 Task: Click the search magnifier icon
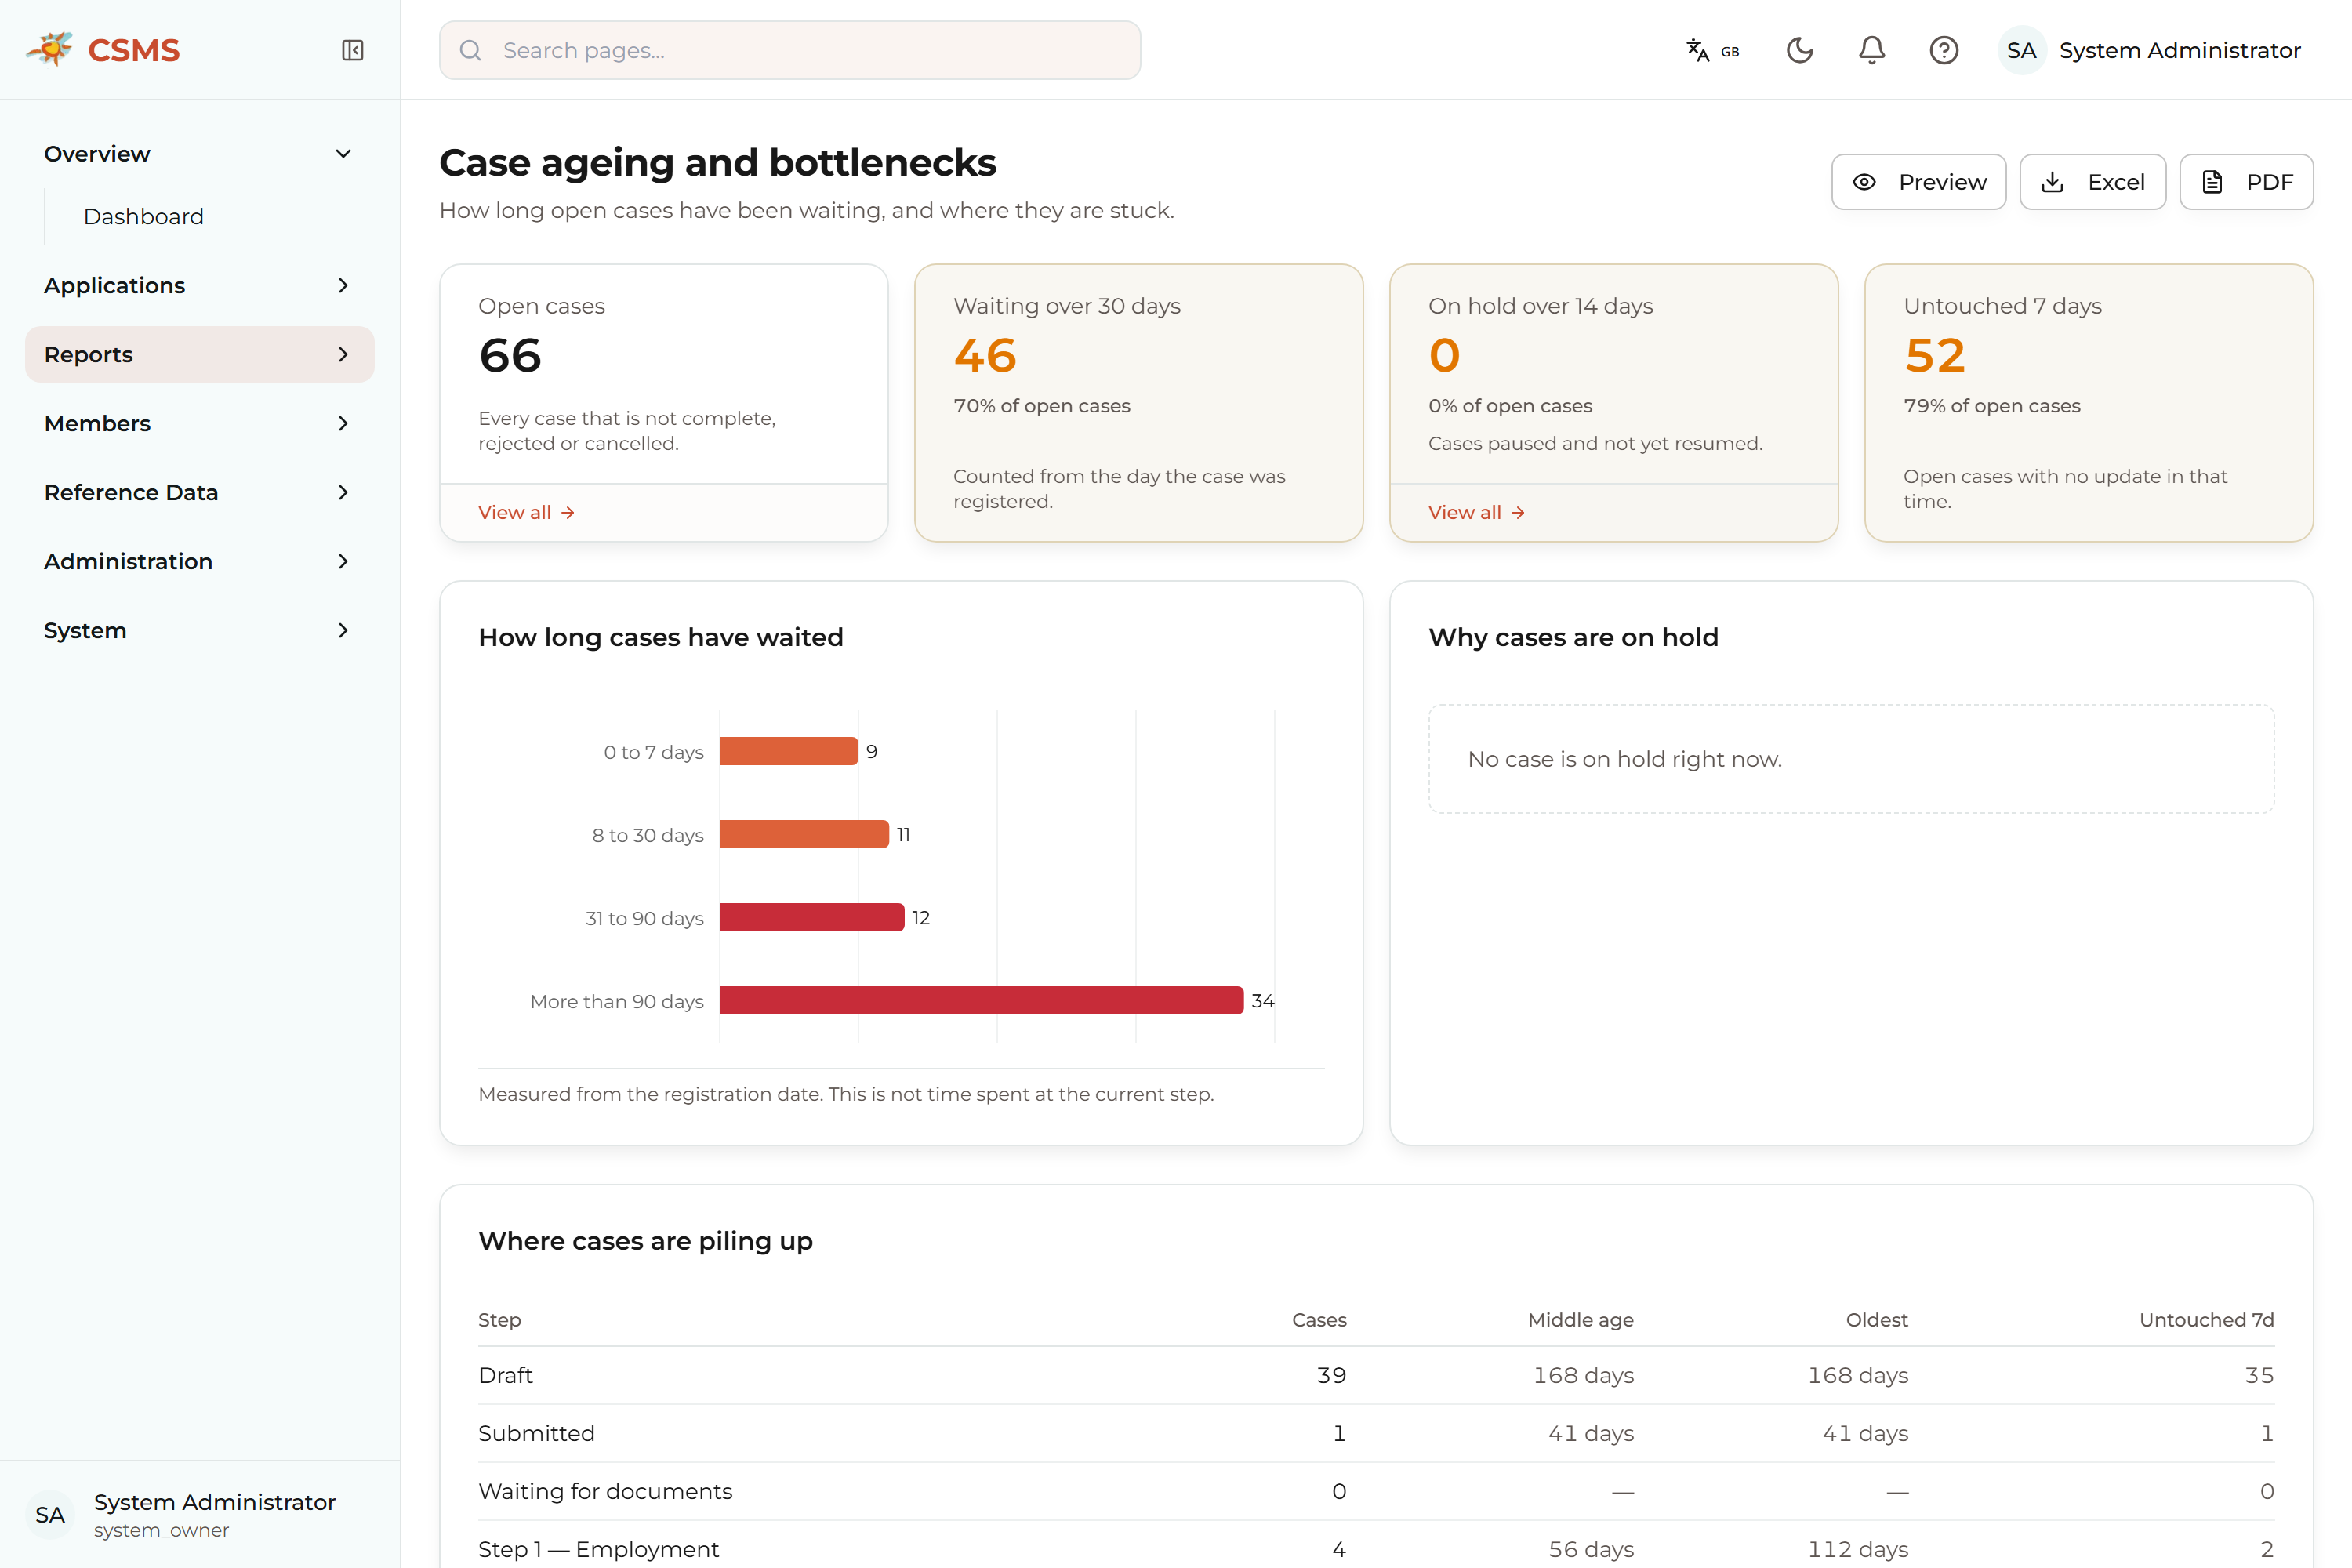tap(470, 50)
